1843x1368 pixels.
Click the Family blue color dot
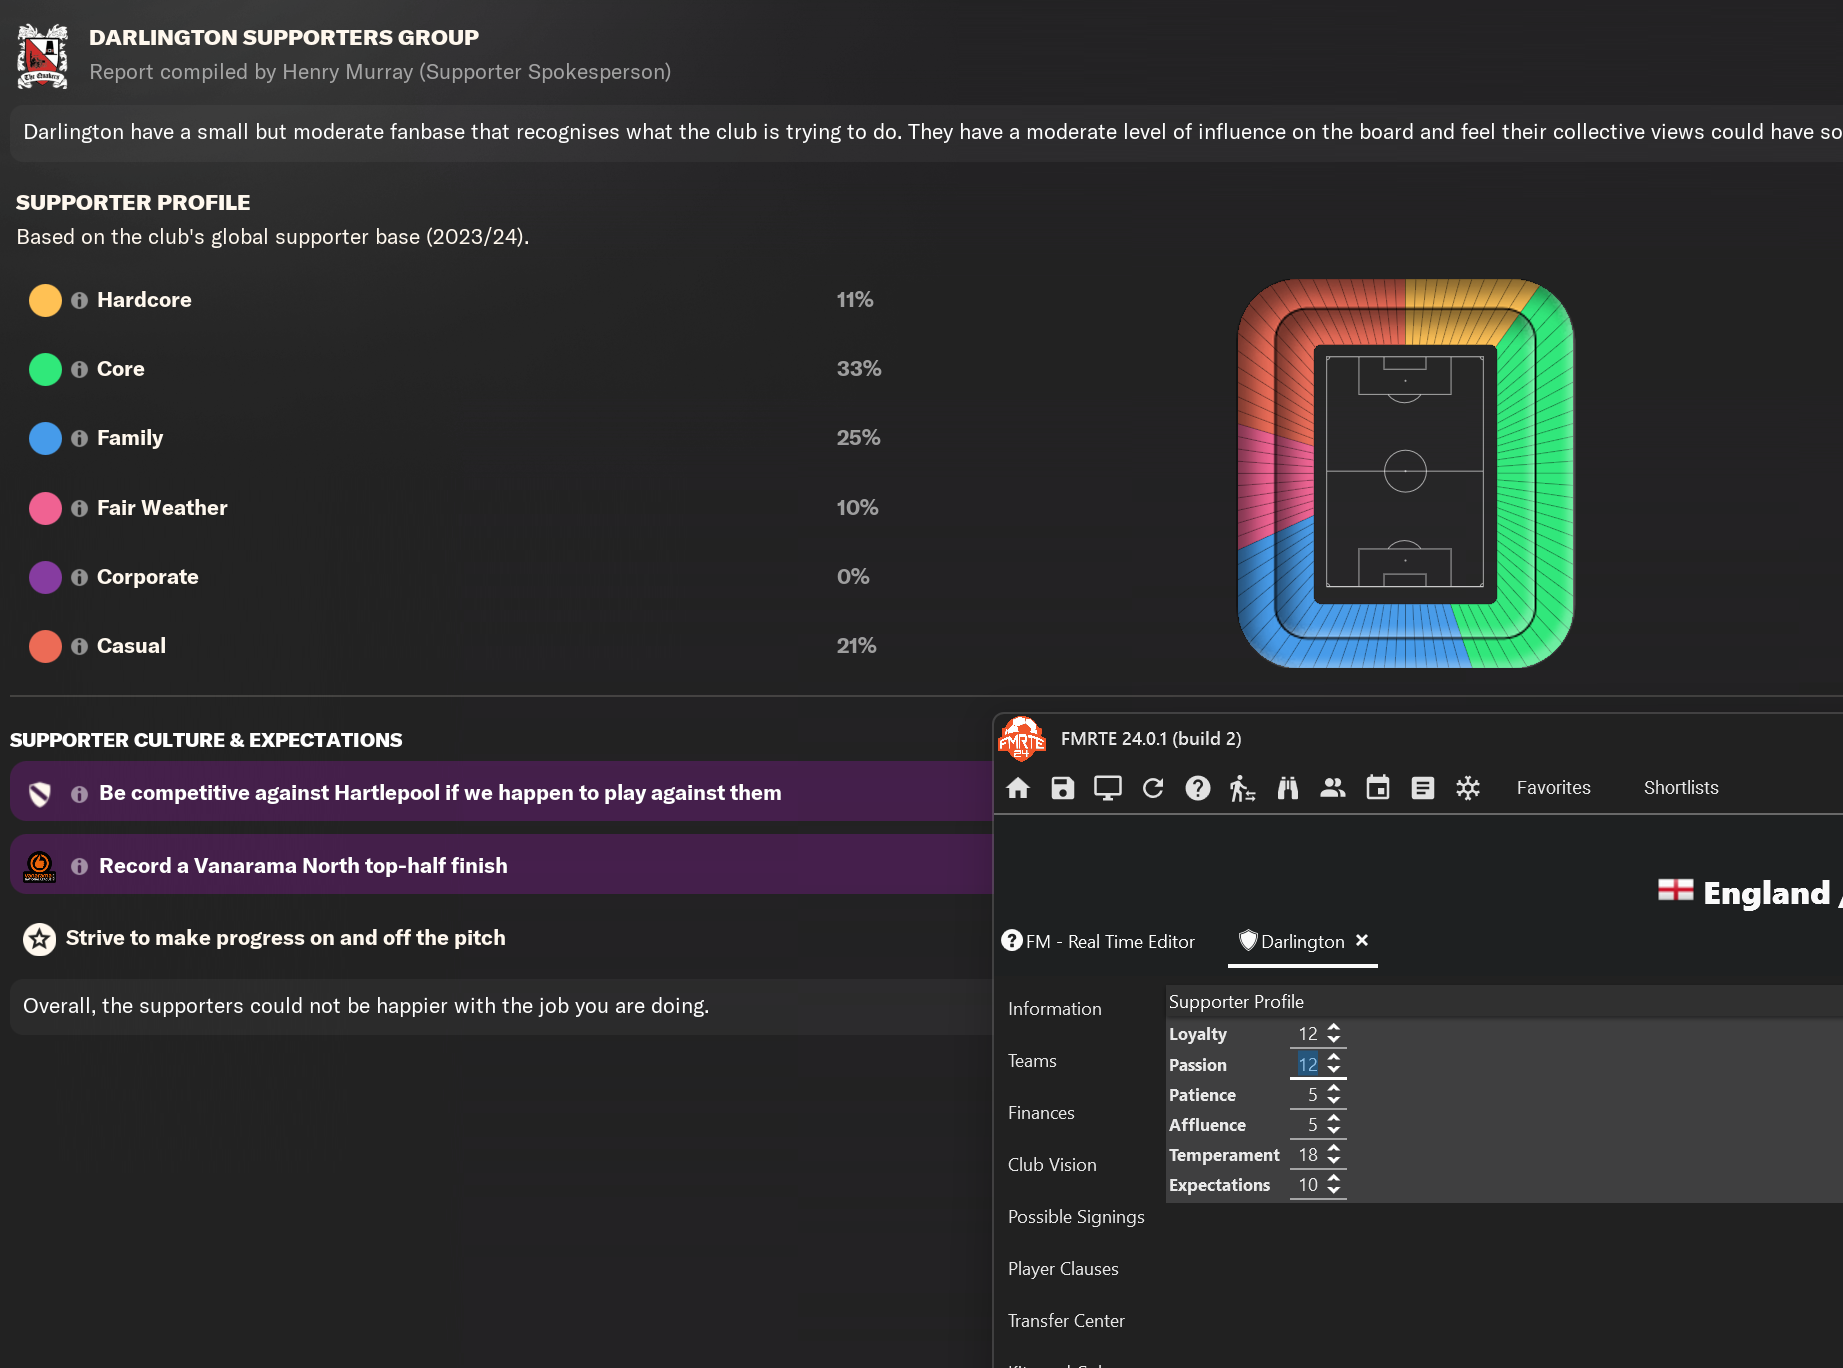(x=45, y=439)
